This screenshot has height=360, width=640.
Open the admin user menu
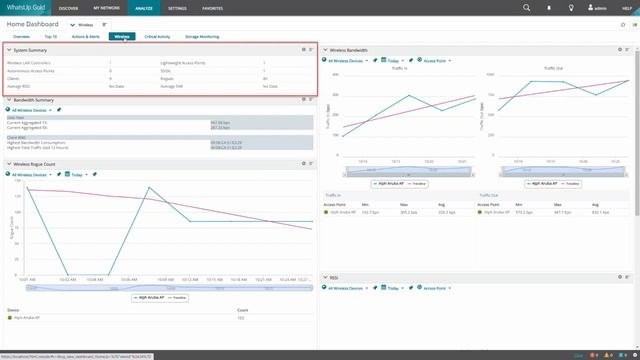pyautogui.click(x=597, y=8)
